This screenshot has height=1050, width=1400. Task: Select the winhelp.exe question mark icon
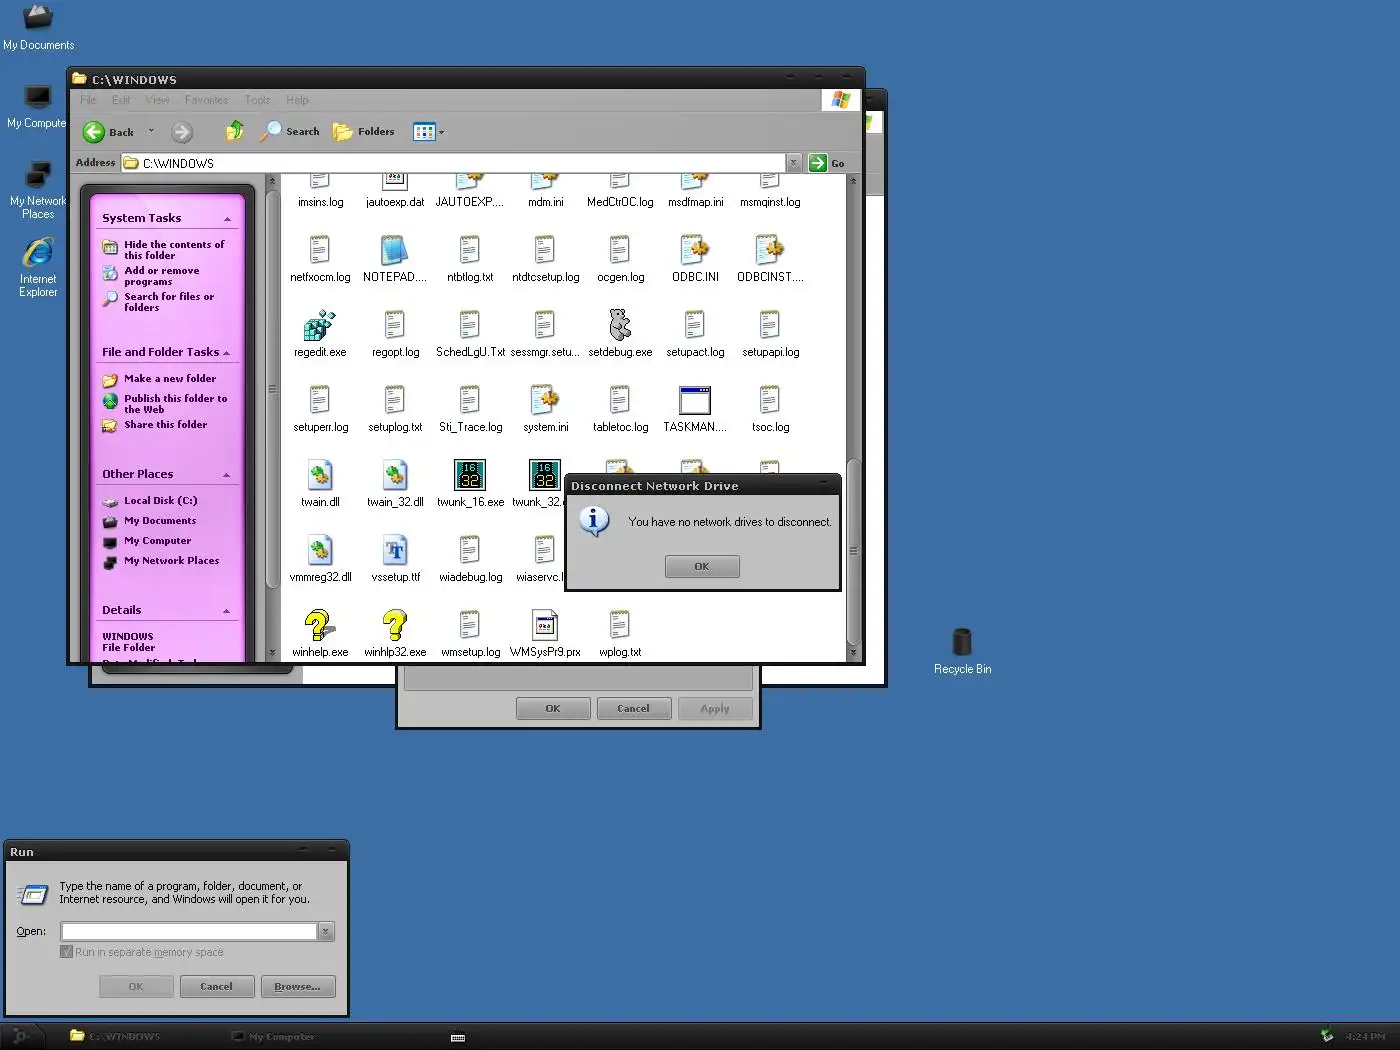[320, 625]
